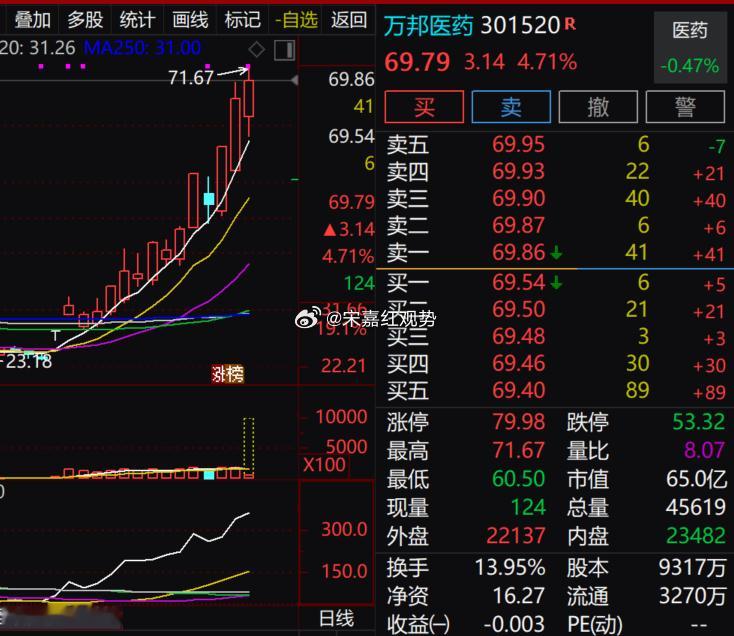This screenshot has height=636, width=734.
Task: Select 卖三 price 69.90
Action: pyautogui.click(x=518, y=198)
